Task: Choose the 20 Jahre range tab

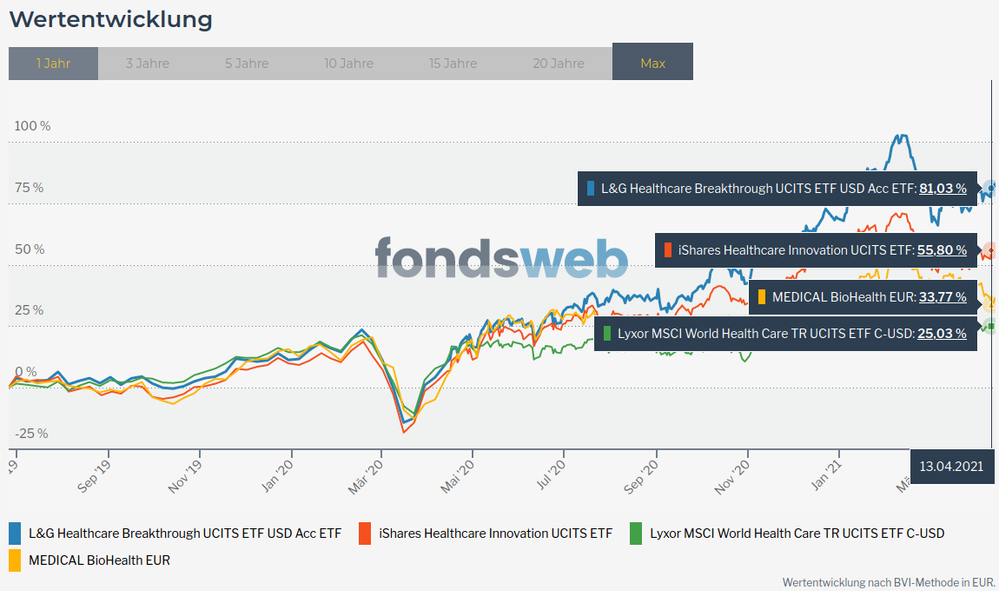Action: [558, 63]
